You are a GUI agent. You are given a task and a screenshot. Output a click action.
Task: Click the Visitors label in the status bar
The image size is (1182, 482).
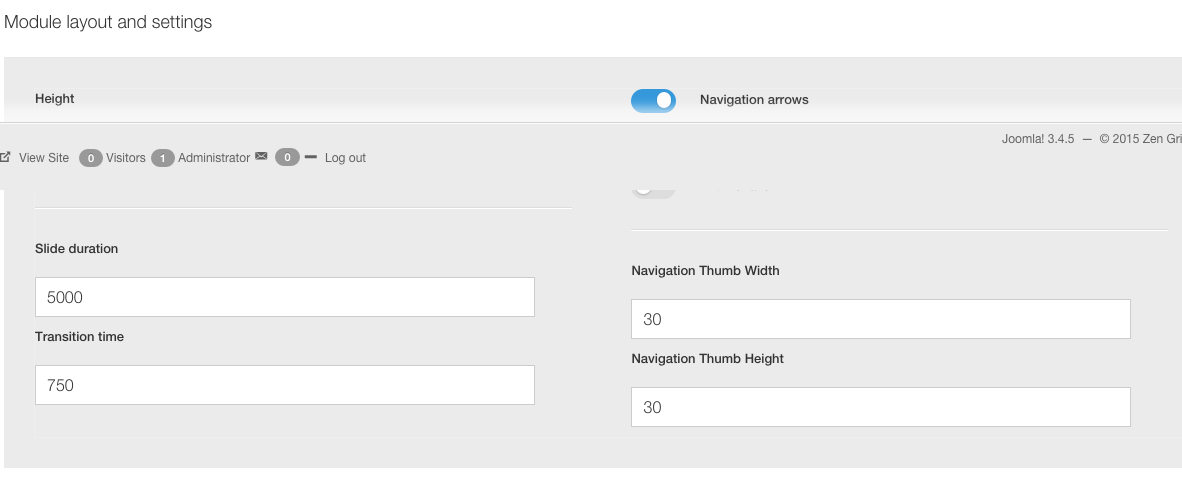126,158
